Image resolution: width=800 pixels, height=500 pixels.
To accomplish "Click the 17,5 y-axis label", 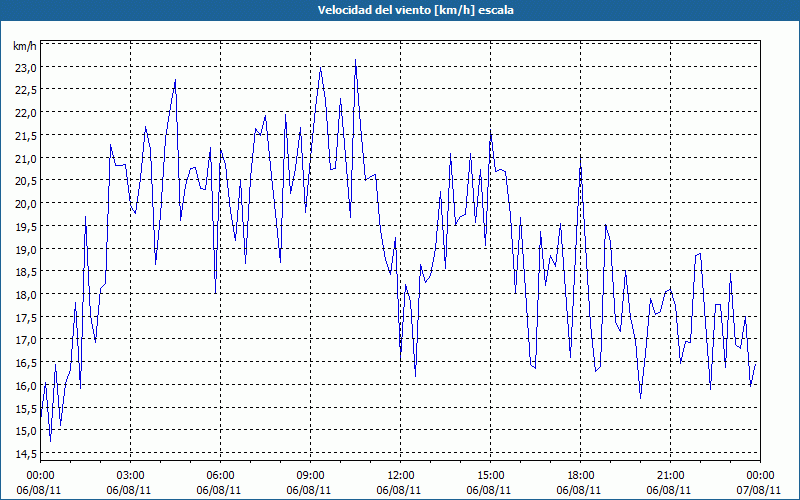I will pyautogui.click(x=27, y=317).
